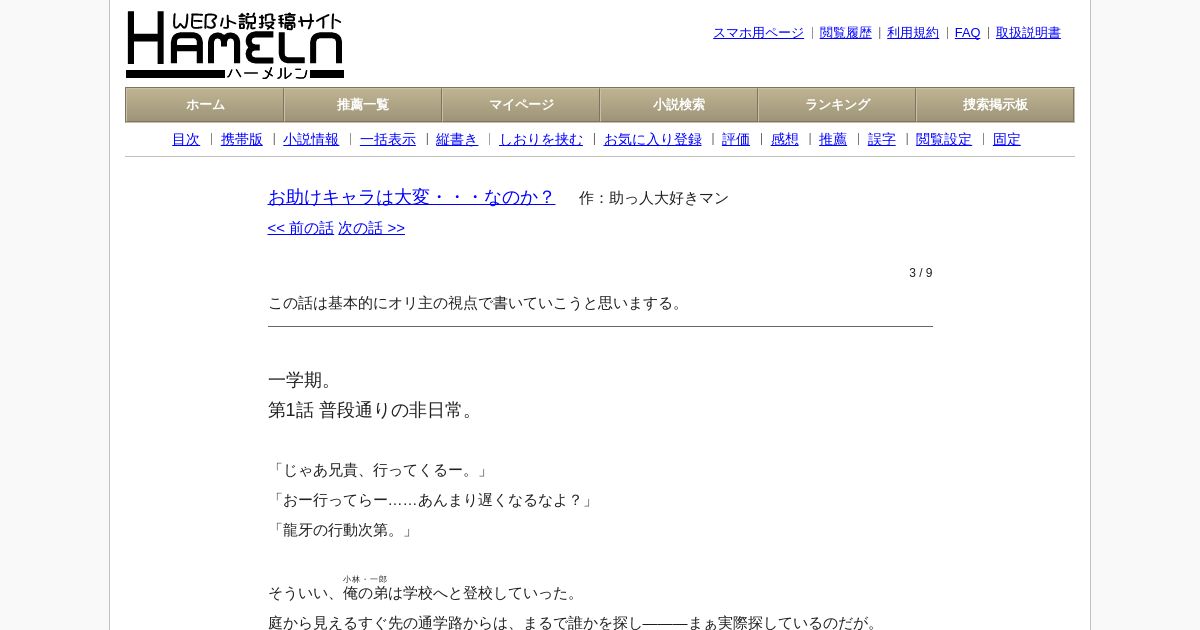The height and width of the screenshot is (630, 1200).
Task: Open the 目次 link
Action: pos(186,140)
